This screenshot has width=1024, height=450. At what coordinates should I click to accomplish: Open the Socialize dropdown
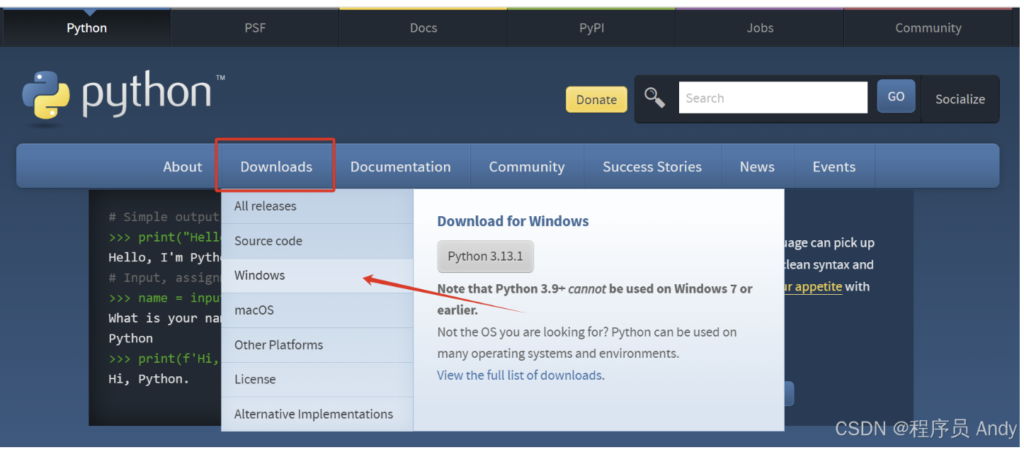click(x=959, y=99)
